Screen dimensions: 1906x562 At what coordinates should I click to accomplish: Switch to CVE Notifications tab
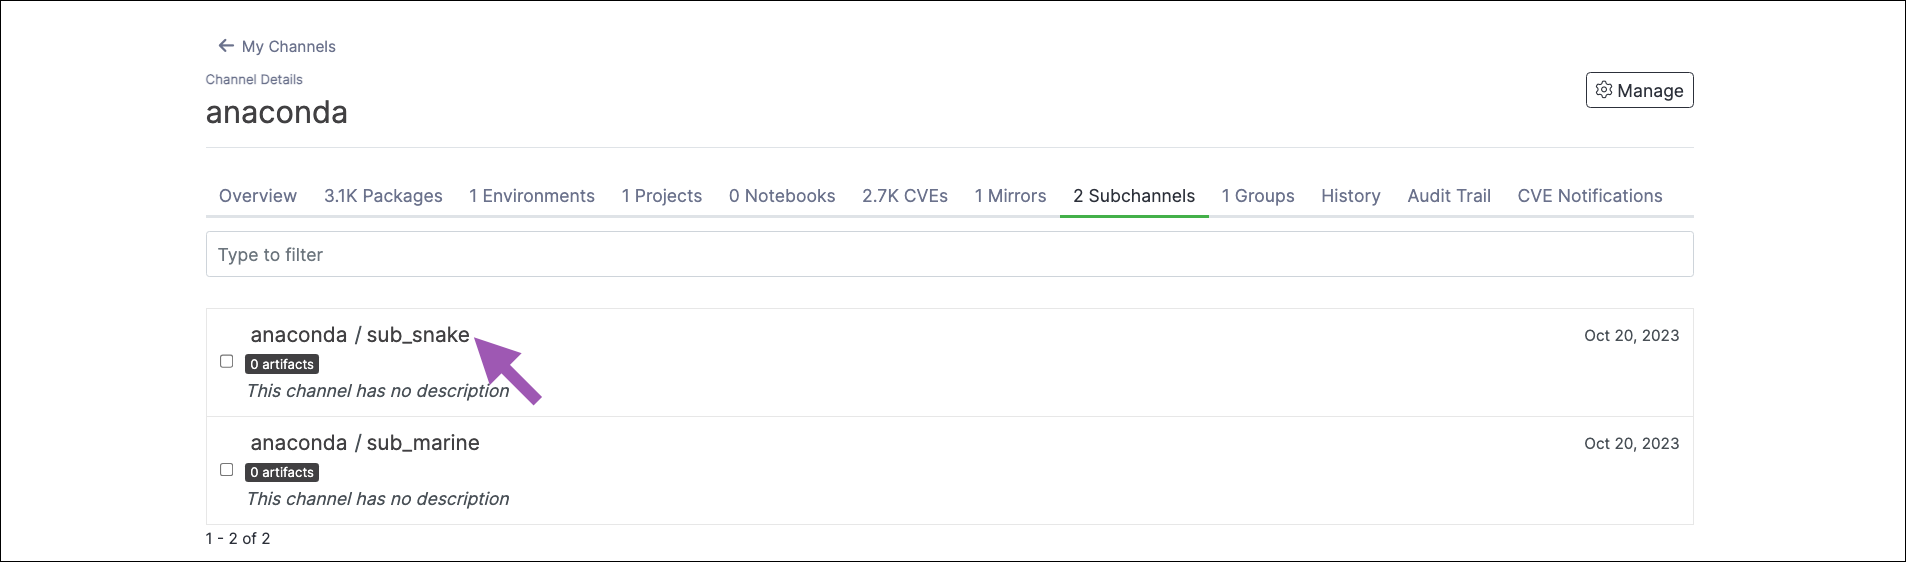pos(1590,196)
